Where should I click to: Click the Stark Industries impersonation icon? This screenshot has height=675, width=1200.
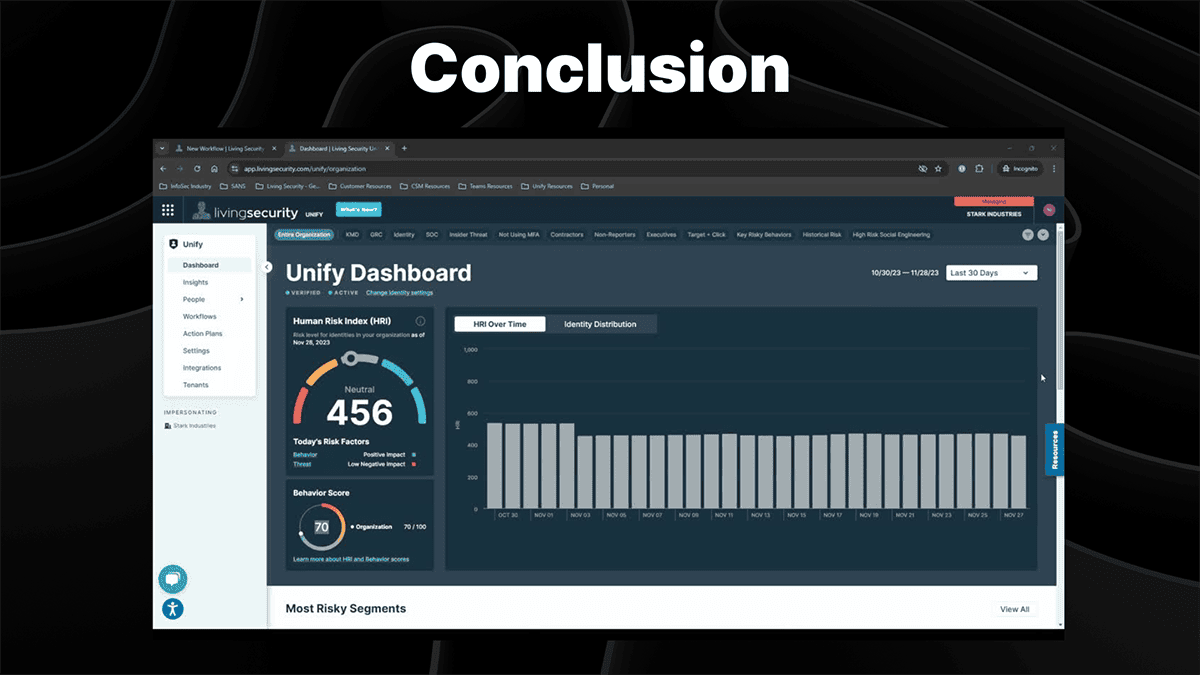(168, 426)
